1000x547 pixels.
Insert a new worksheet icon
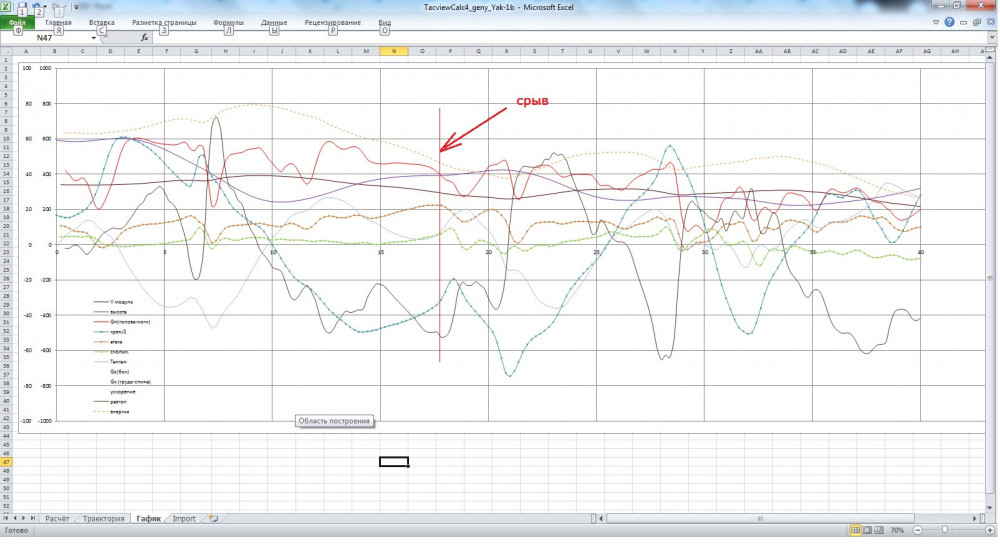point(213,519)
